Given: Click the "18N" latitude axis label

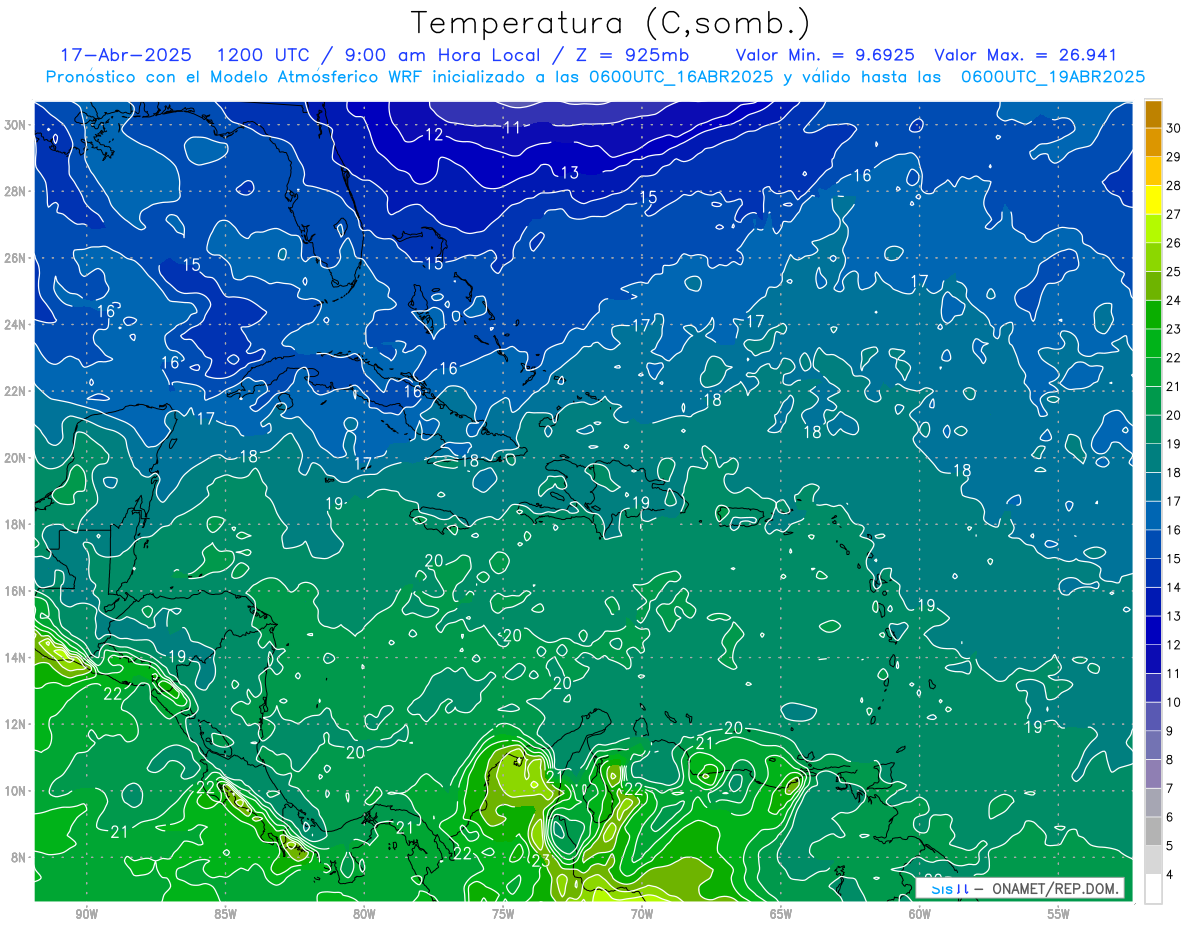Looking at the screenshot, I should [x=16, y=524].
